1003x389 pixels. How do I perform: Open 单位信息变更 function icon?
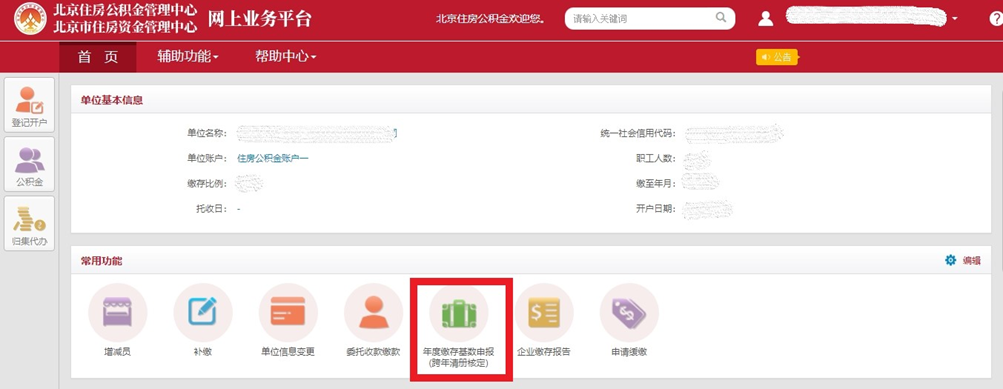288,313
